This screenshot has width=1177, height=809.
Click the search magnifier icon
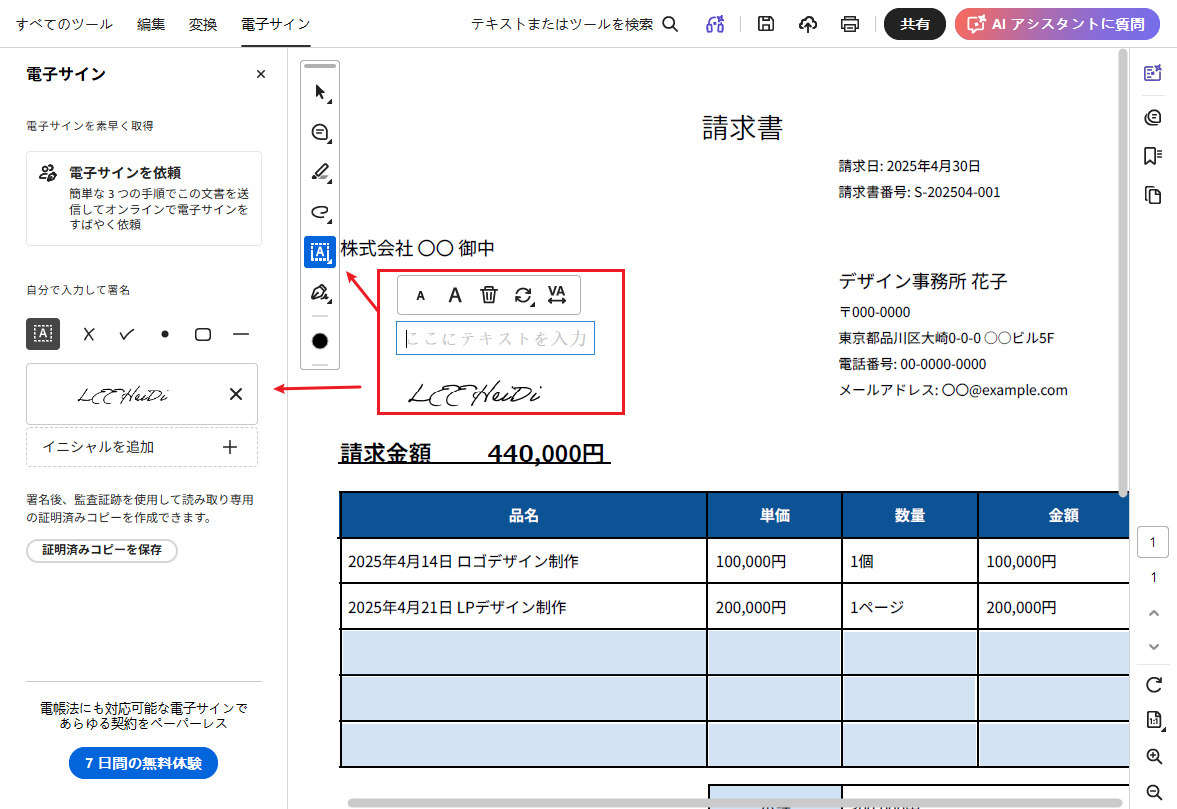point(670,24)
